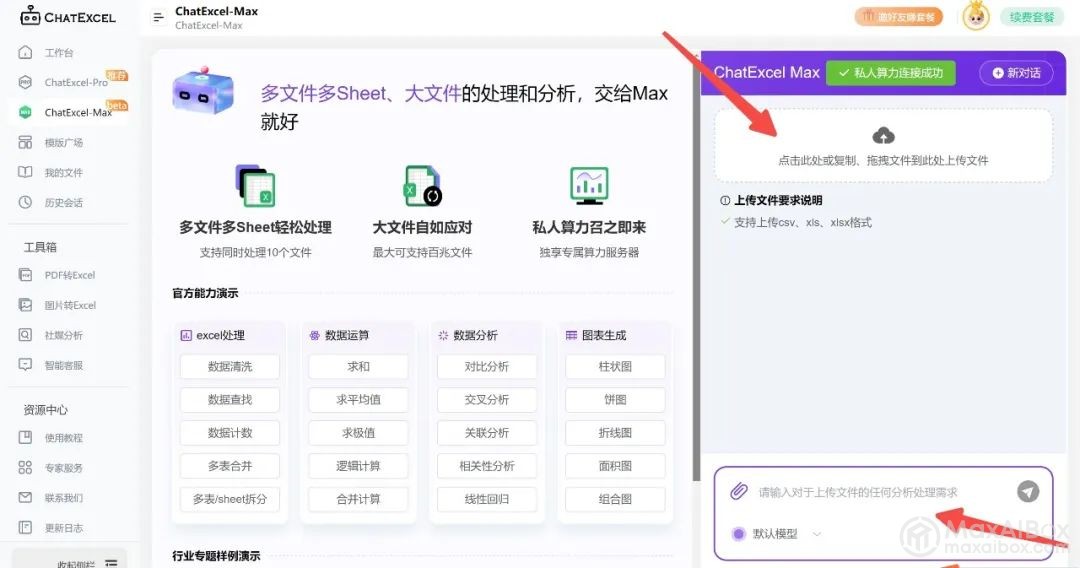This screenshot has width=1080, height=568.
Task: Click the 数据计数 demo button
Action: click(x=230, y=433)
